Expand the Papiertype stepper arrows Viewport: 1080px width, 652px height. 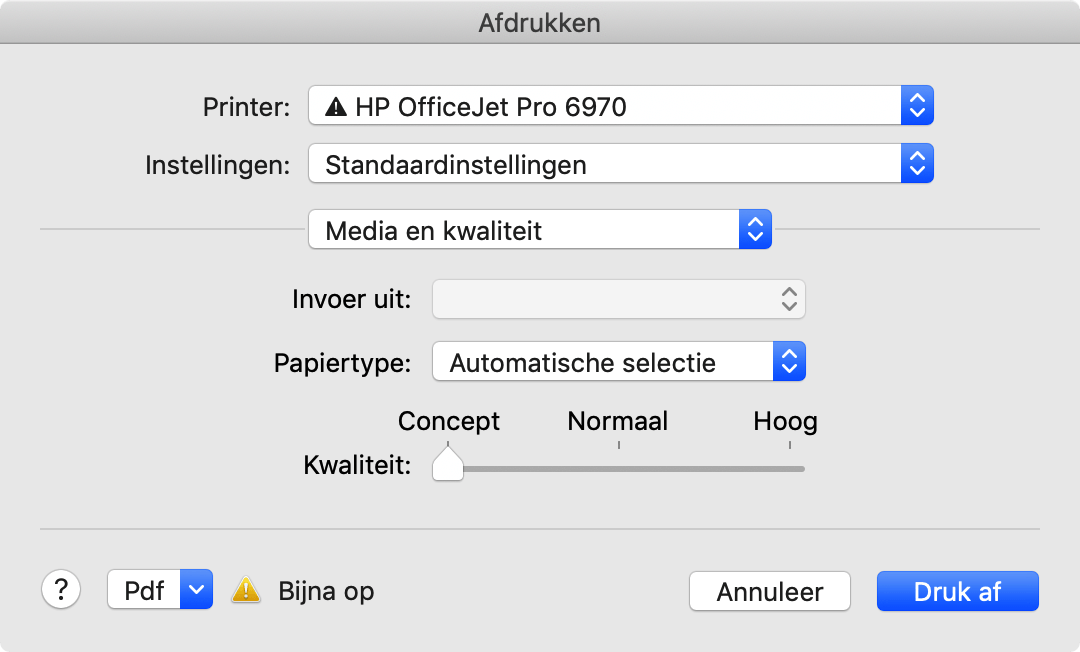tap(789, 362)
